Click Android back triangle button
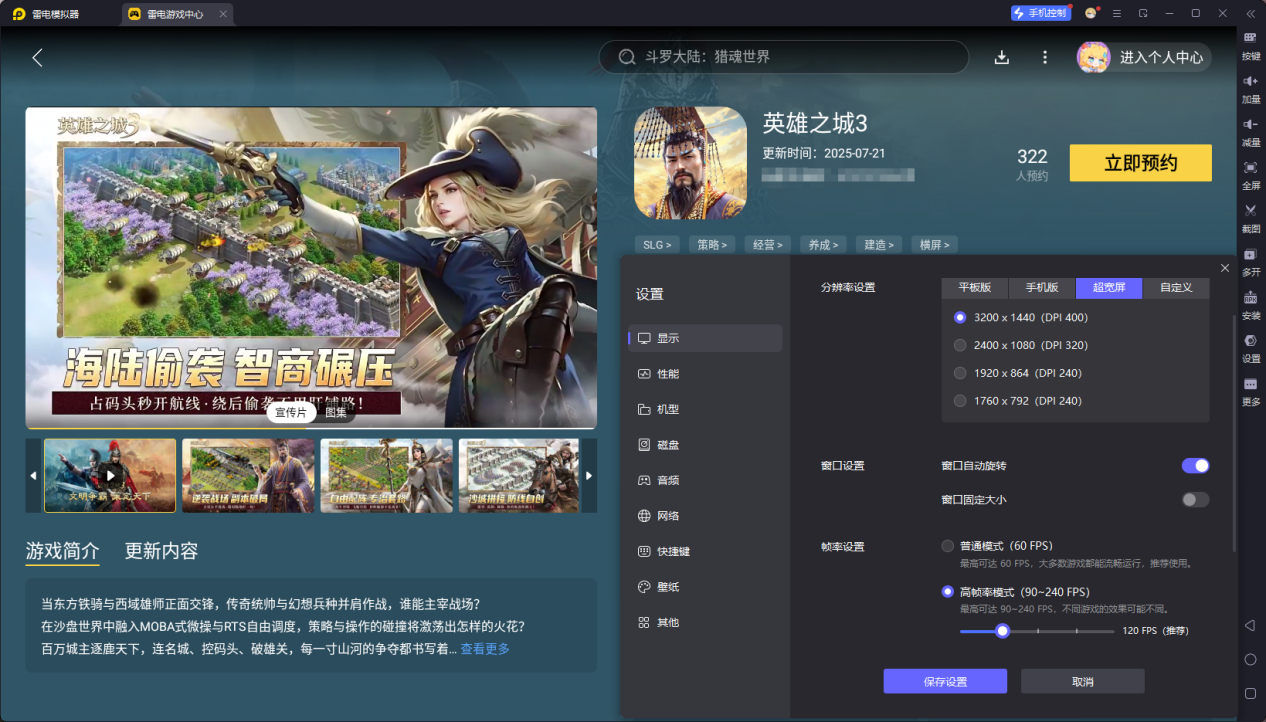Viewport: 1266px width, 722px height. point(1250,626)
